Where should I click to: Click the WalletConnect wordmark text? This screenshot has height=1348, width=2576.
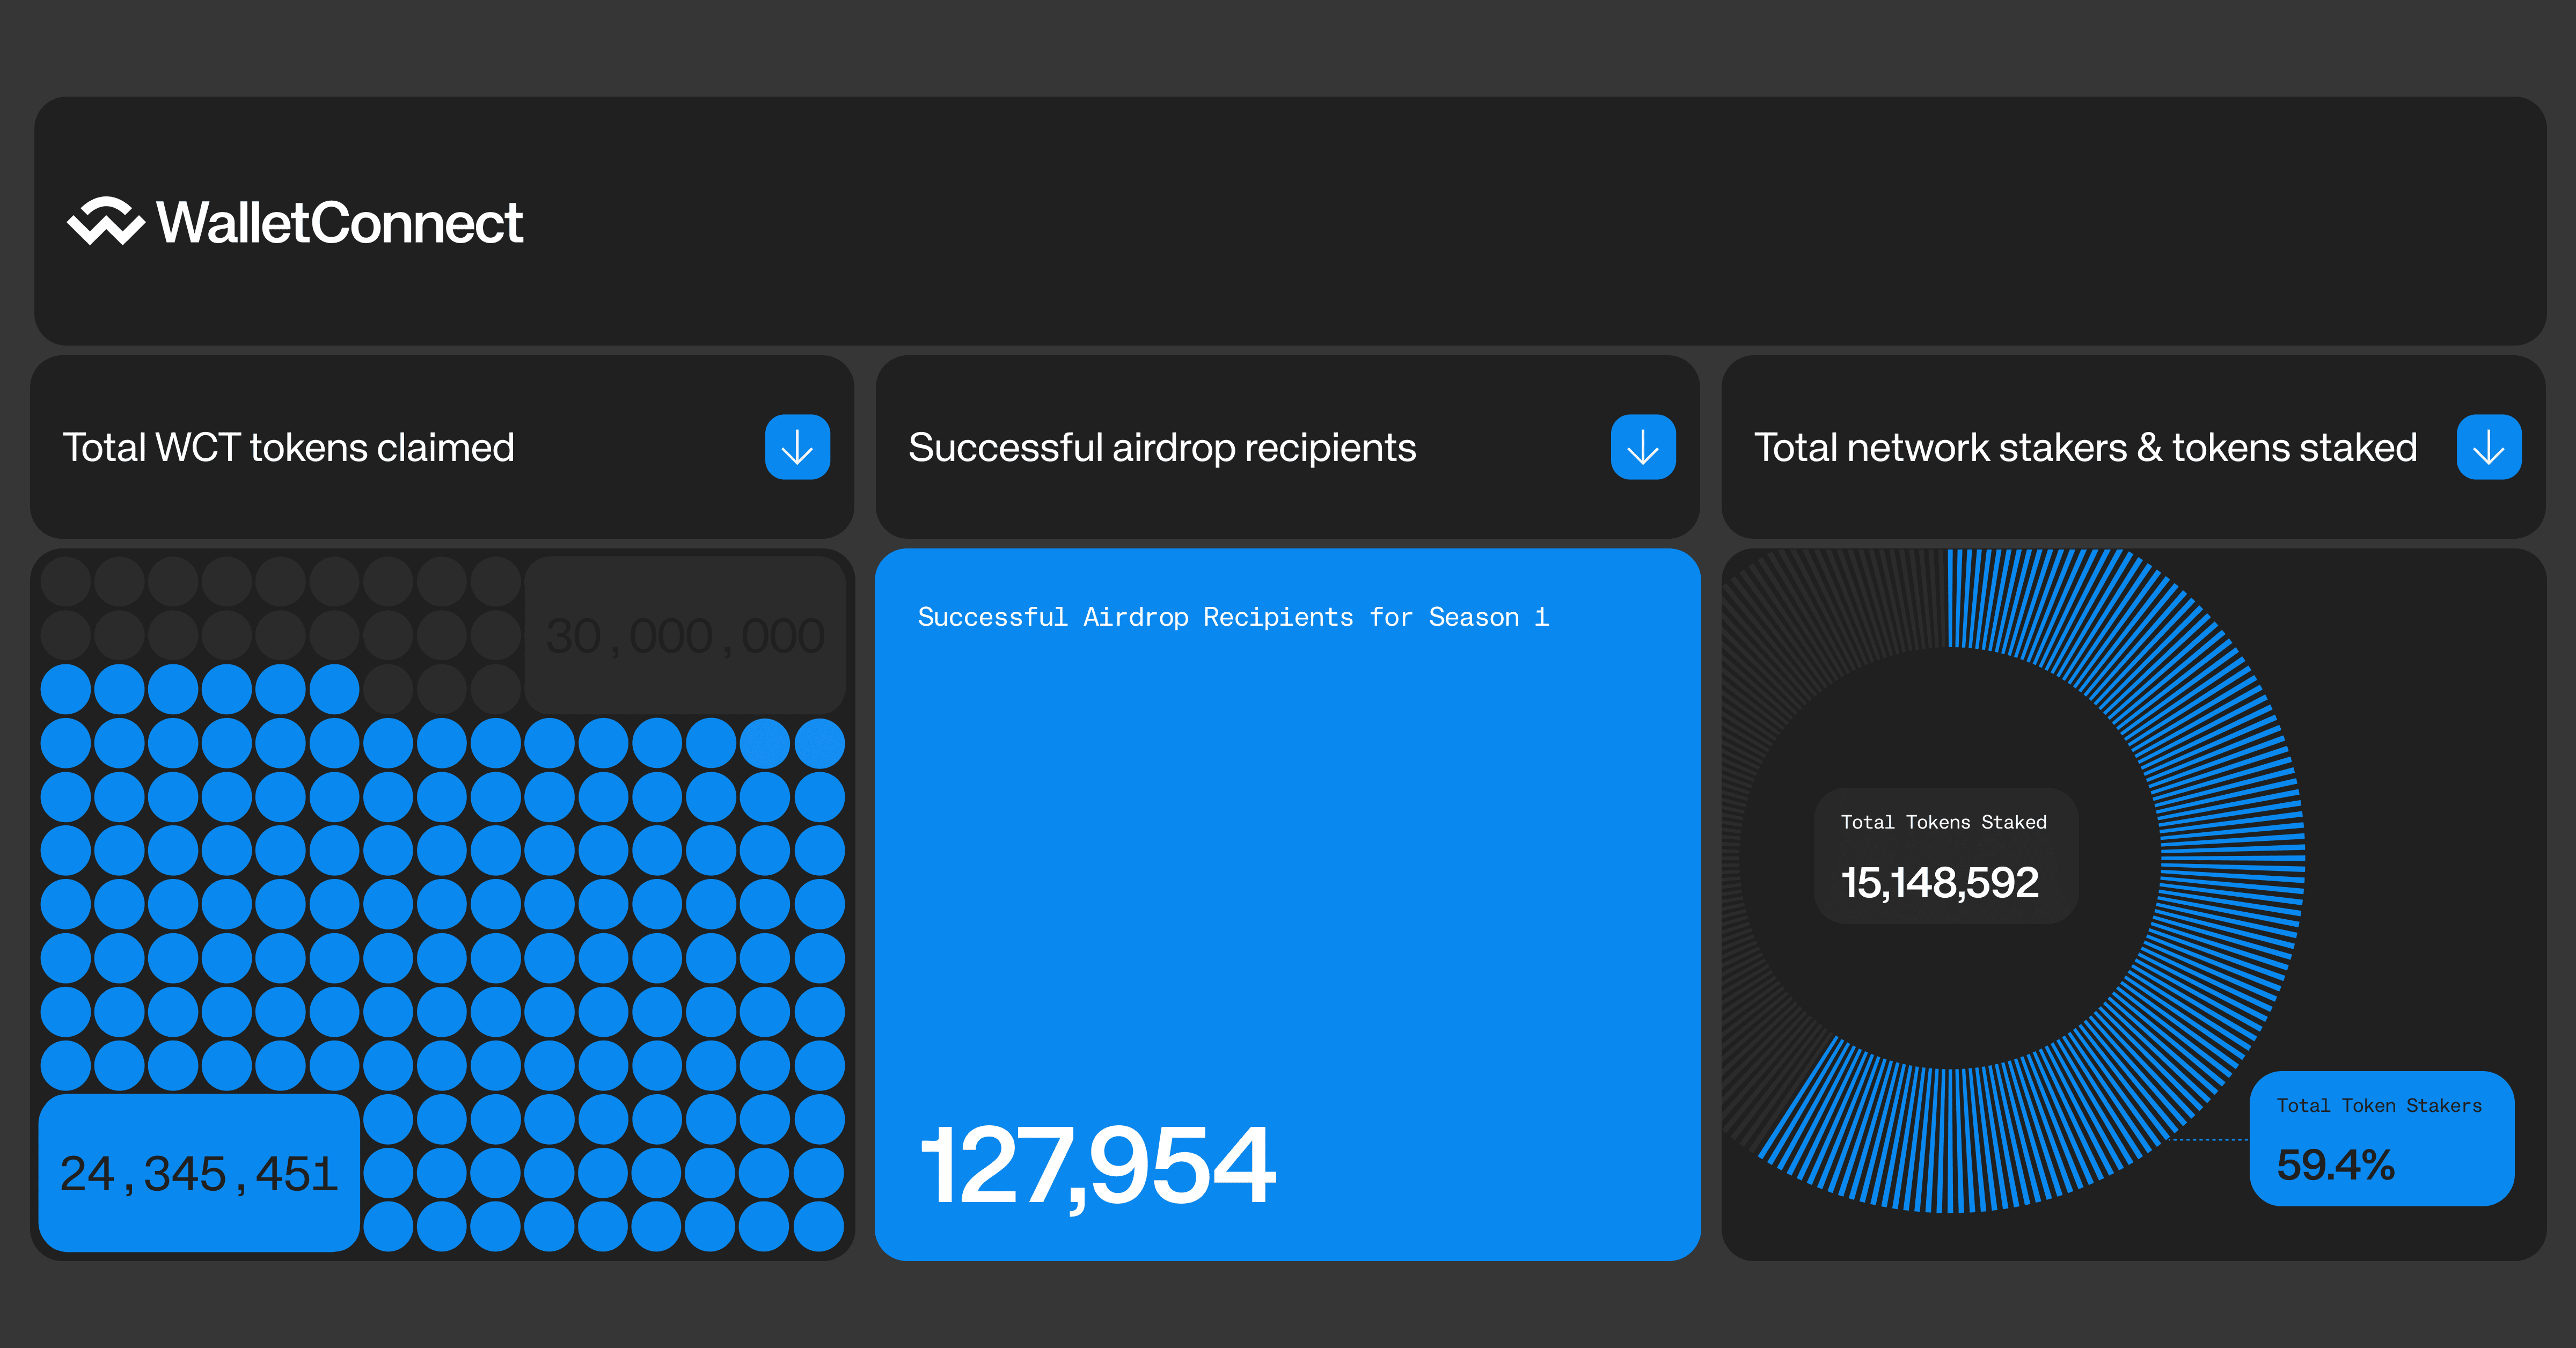tap(340, 222)
